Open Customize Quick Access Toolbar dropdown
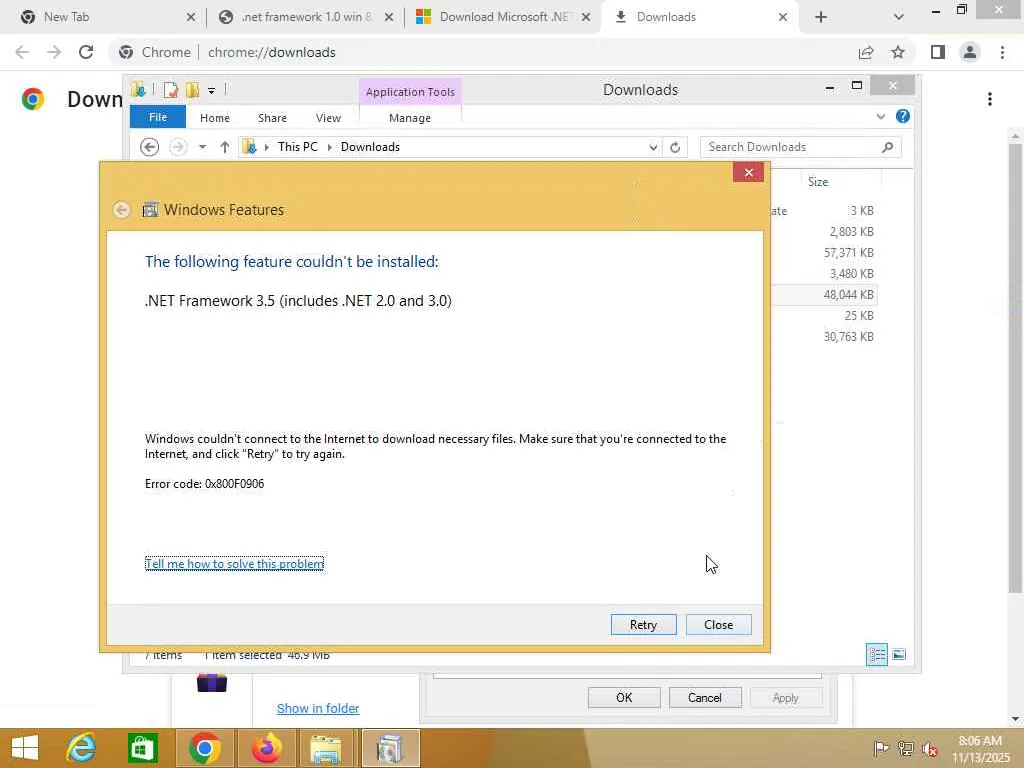 (212, 90)
